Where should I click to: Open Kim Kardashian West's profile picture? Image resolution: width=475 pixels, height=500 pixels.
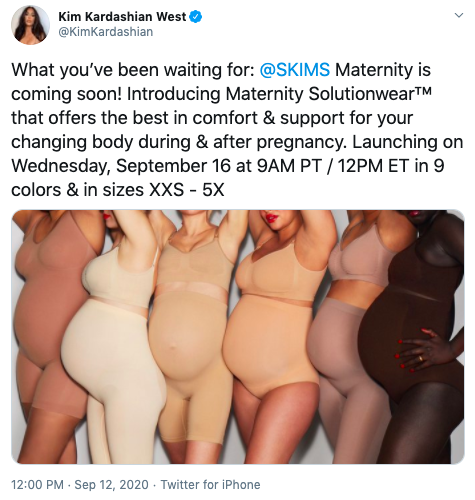point(30,25)
